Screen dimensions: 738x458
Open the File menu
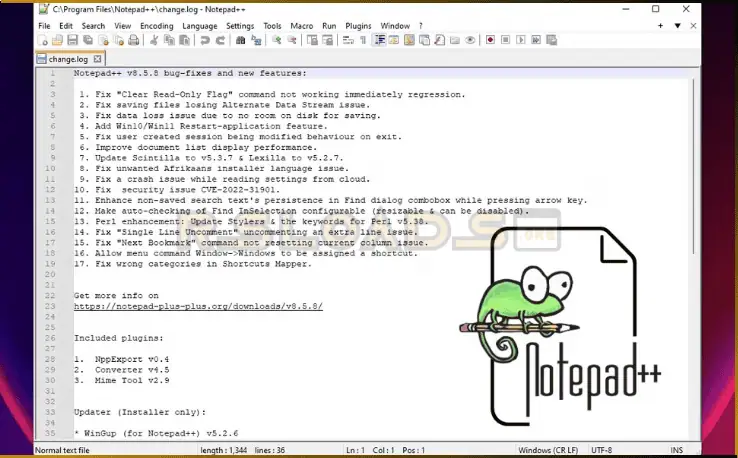tap(44, 26)
